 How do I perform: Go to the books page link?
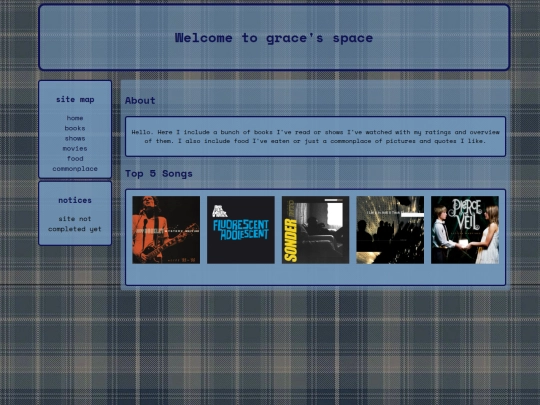75,128
